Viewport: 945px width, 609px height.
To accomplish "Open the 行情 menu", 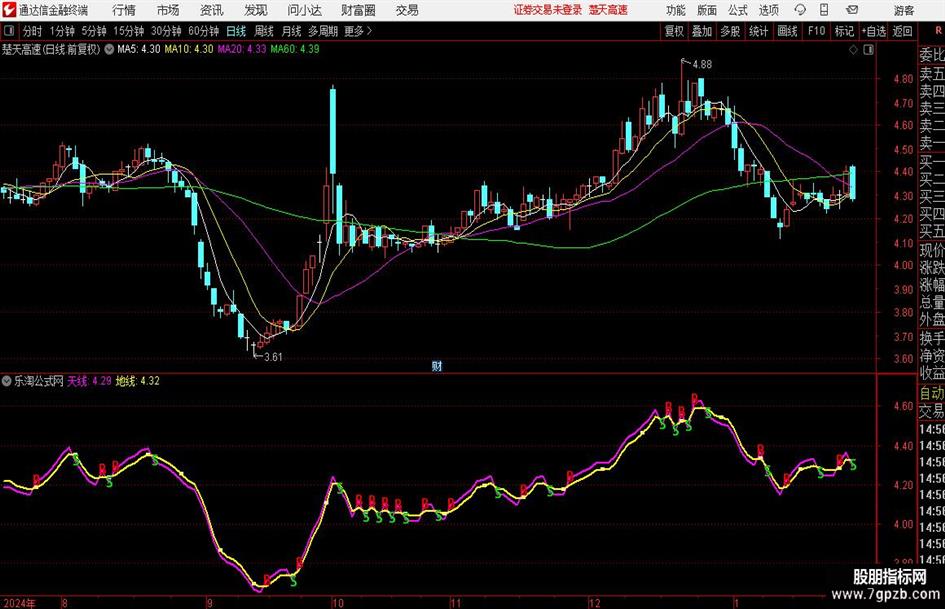I will (x=124, y=10).
